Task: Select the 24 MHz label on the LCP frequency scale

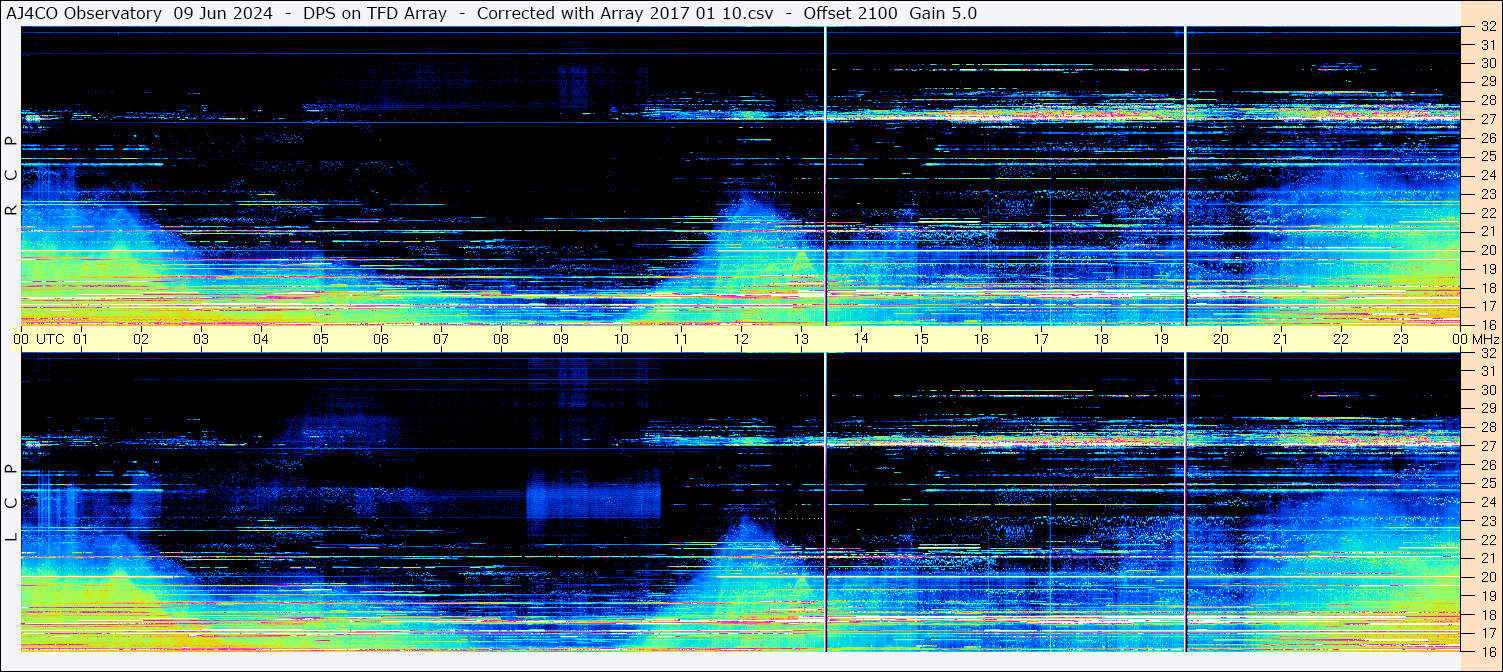Action: [1487, 502]
